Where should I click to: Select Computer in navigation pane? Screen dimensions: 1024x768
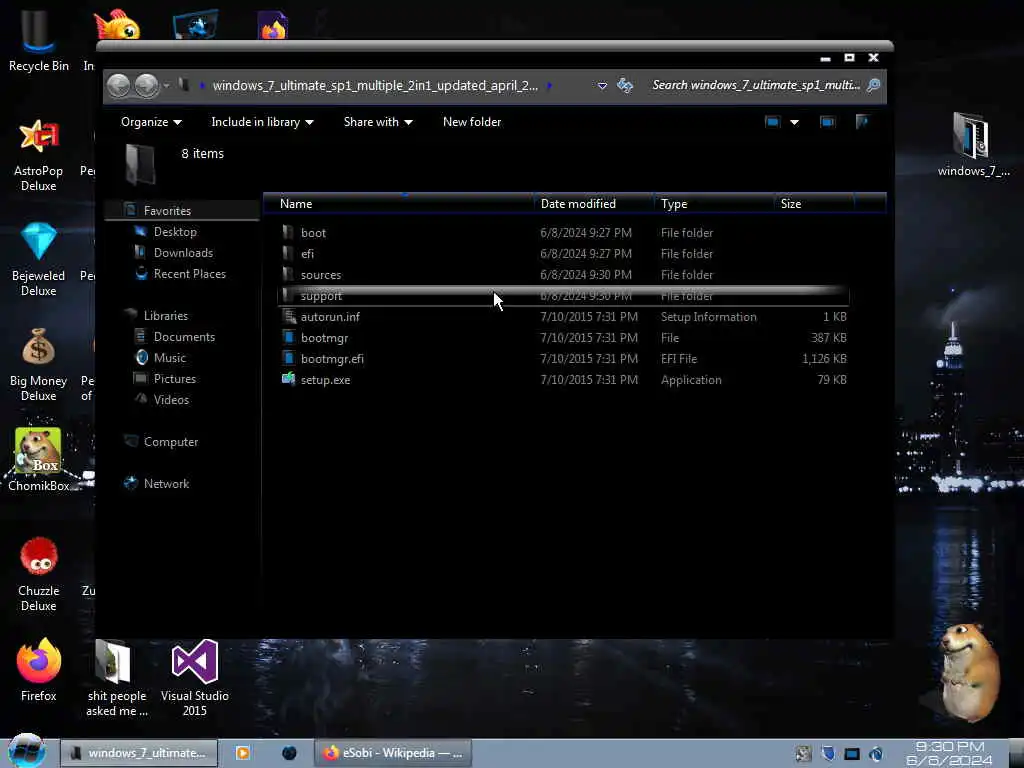point(170,442)
